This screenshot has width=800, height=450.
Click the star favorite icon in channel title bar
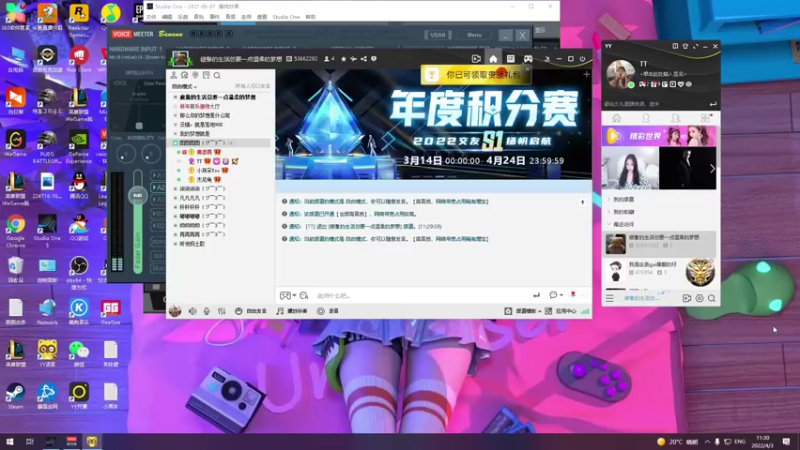tap(343, 59)
